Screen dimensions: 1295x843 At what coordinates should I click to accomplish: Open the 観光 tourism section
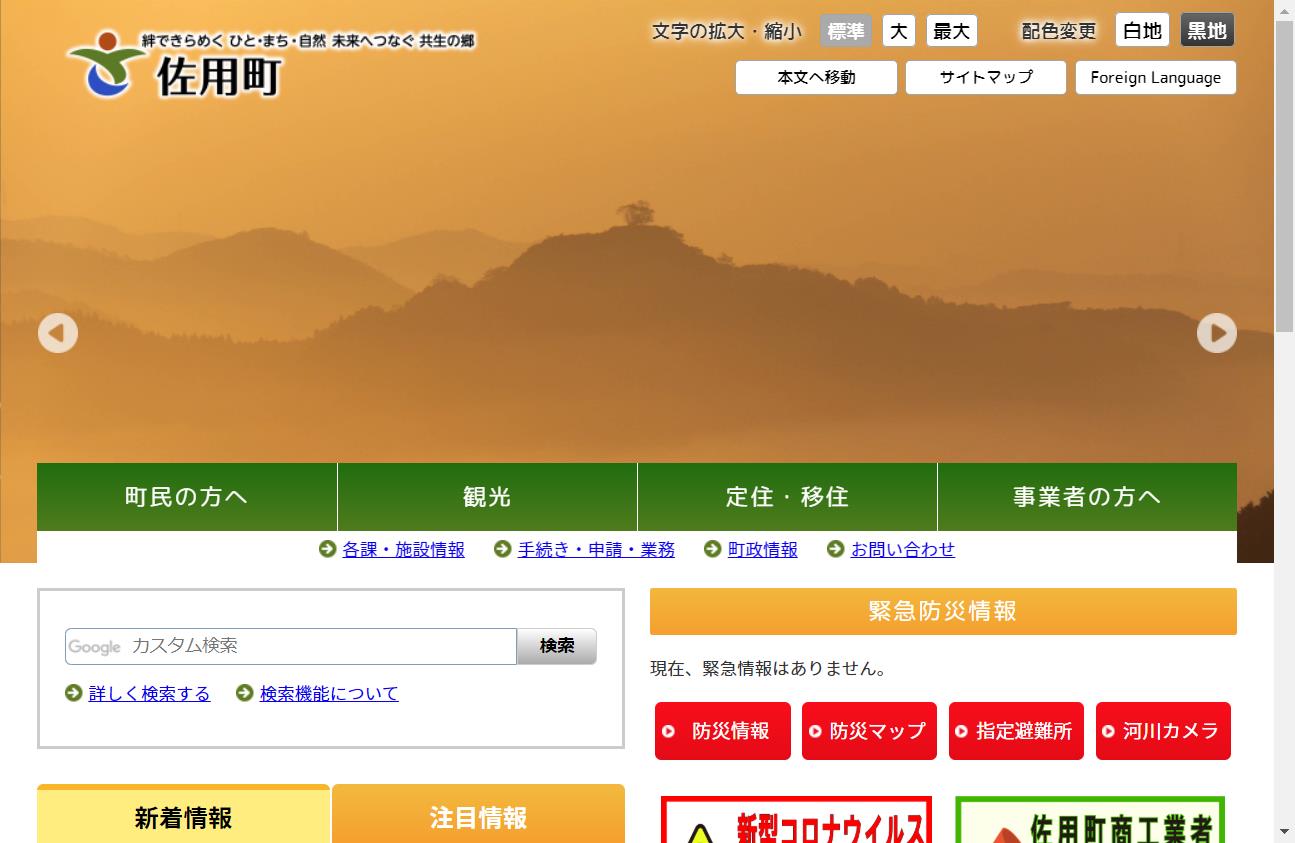tap(486, 496)
